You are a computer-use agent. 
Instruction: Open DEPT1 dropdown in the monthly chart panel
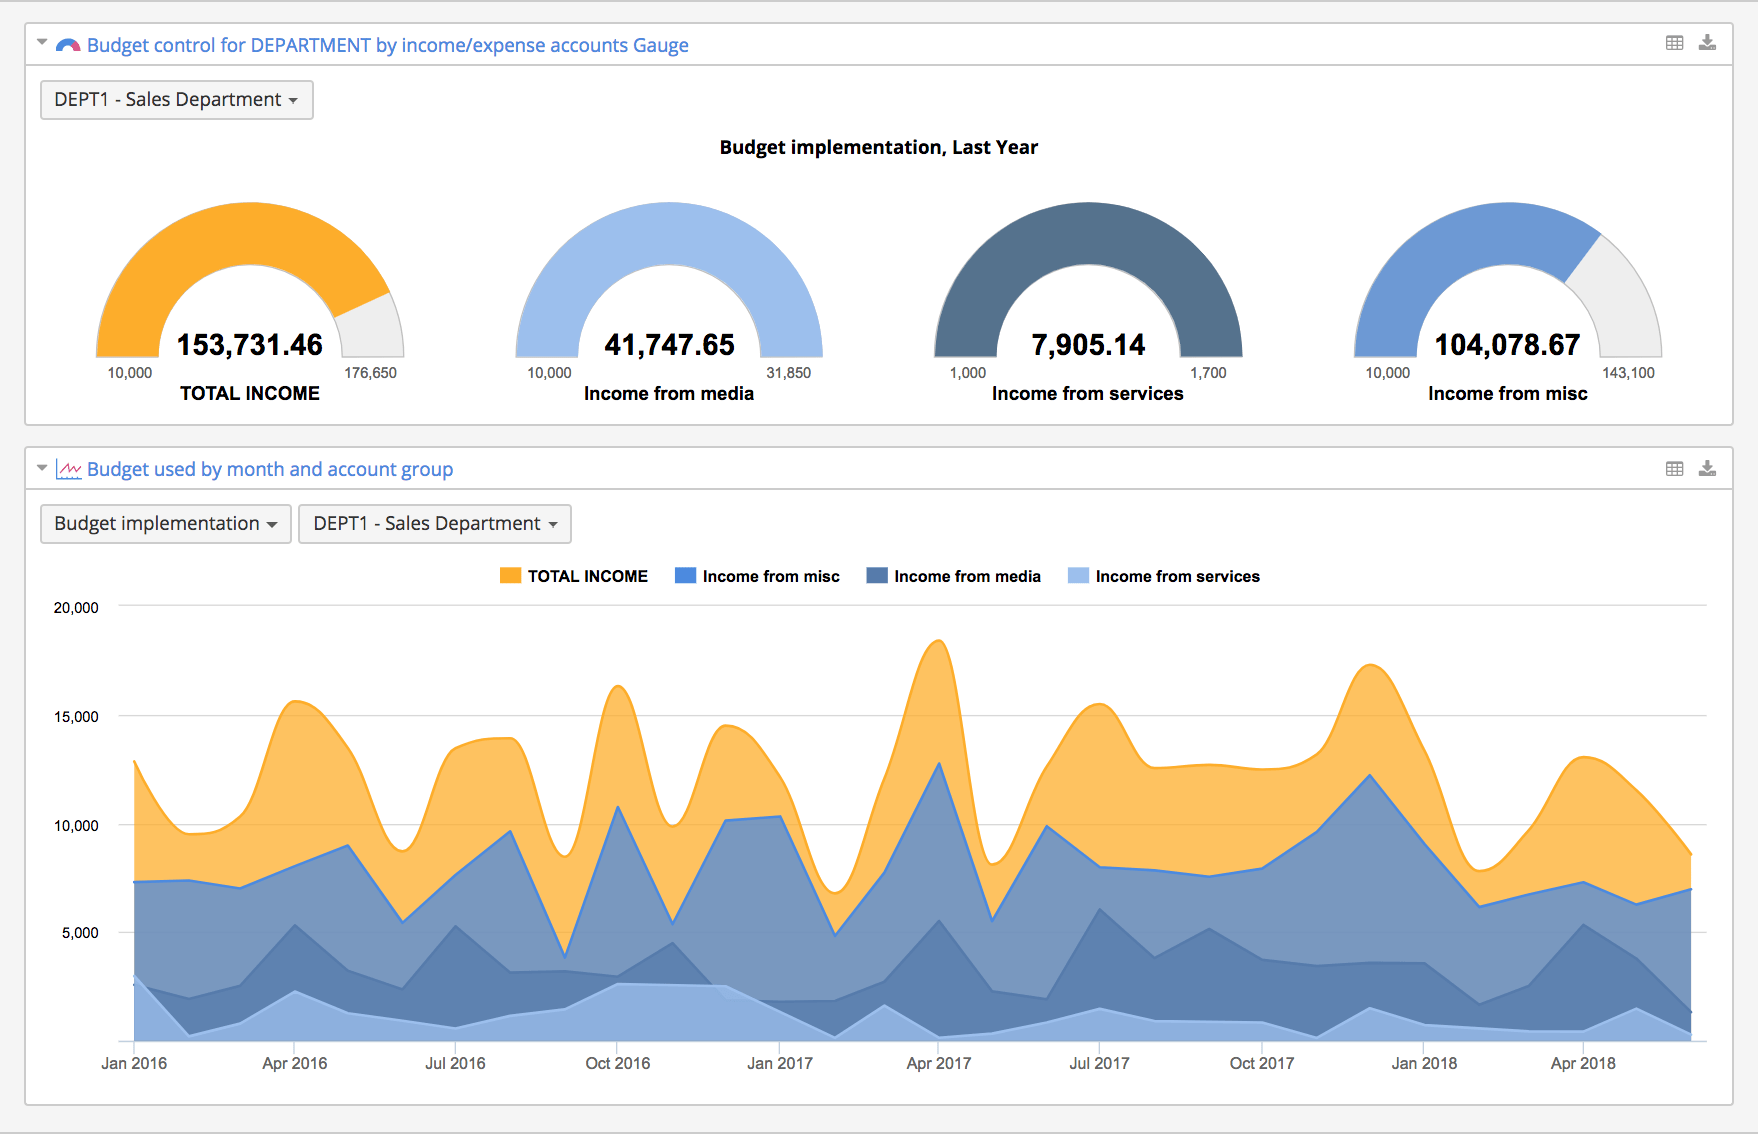click(435, 524)
